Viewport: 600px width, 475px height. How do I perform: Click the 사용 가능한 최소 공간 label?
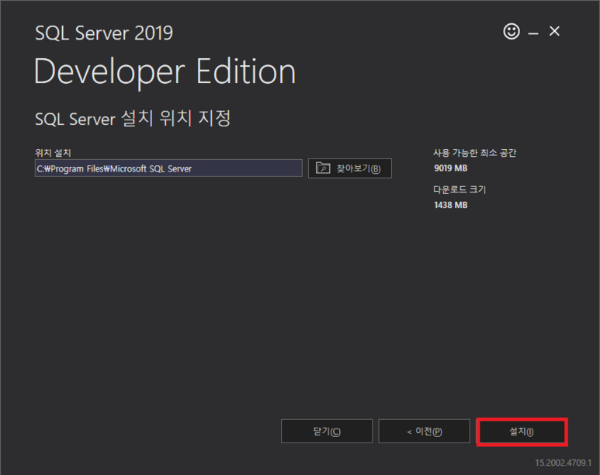(474, 153)
